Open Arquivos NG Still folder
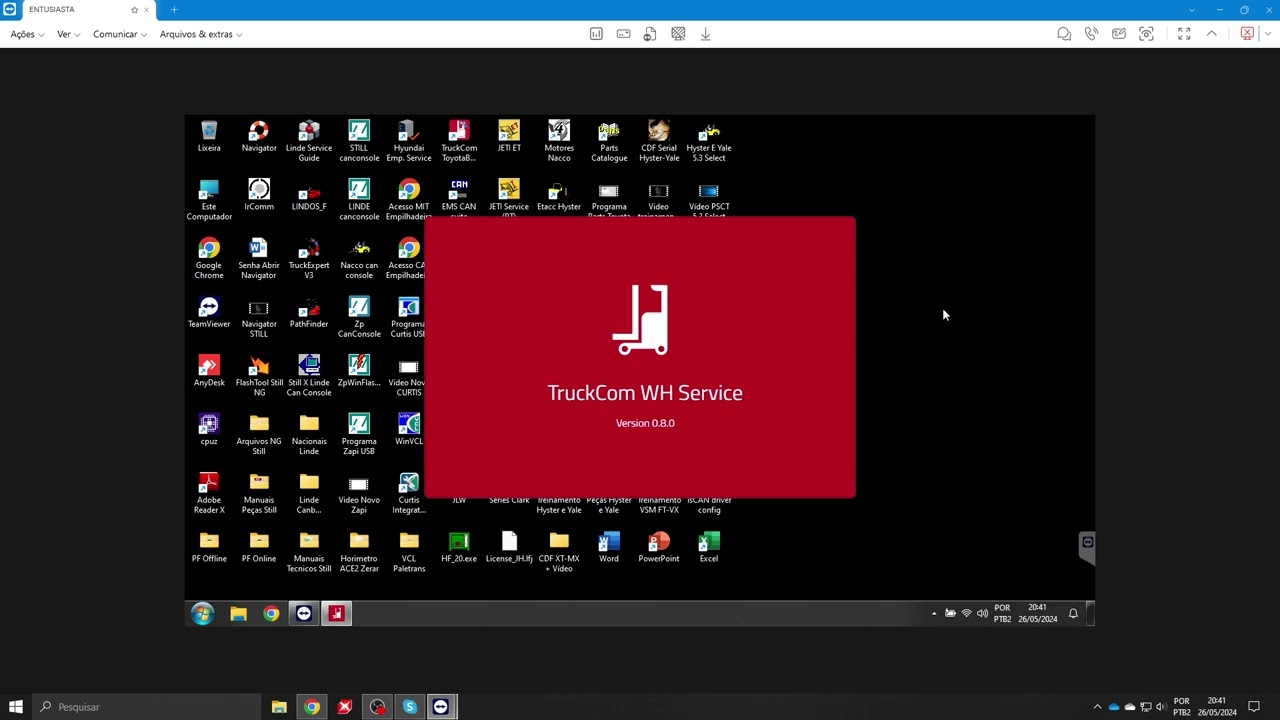Image resolution: width=1280 pixels, height=720 pixels. [x=259, y=434]
